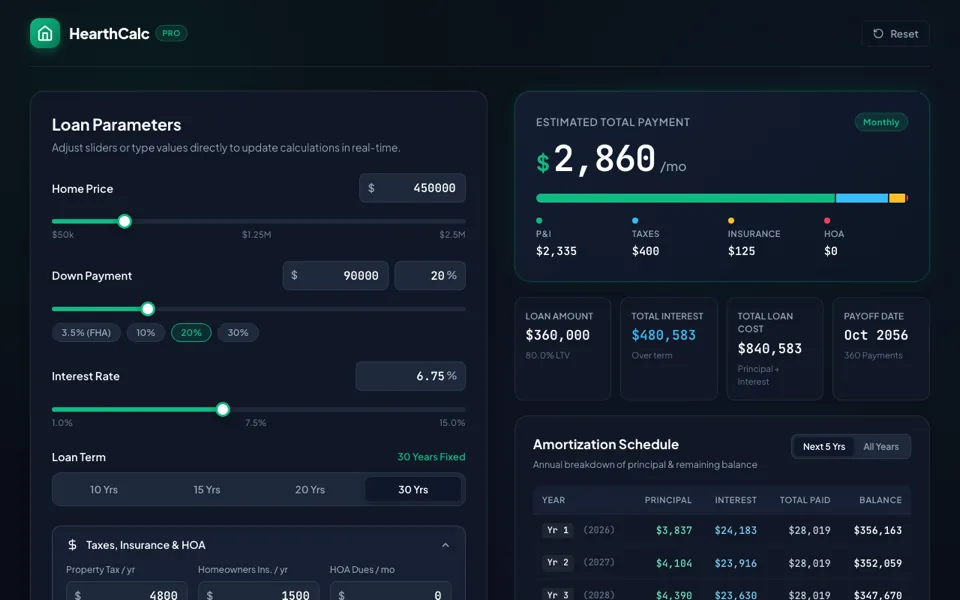Image resolution: width=960 pixels, height=600 pixels.
Task: Click the Interest Rate input field
Action: pyautogui.click(x=410, y=376)
